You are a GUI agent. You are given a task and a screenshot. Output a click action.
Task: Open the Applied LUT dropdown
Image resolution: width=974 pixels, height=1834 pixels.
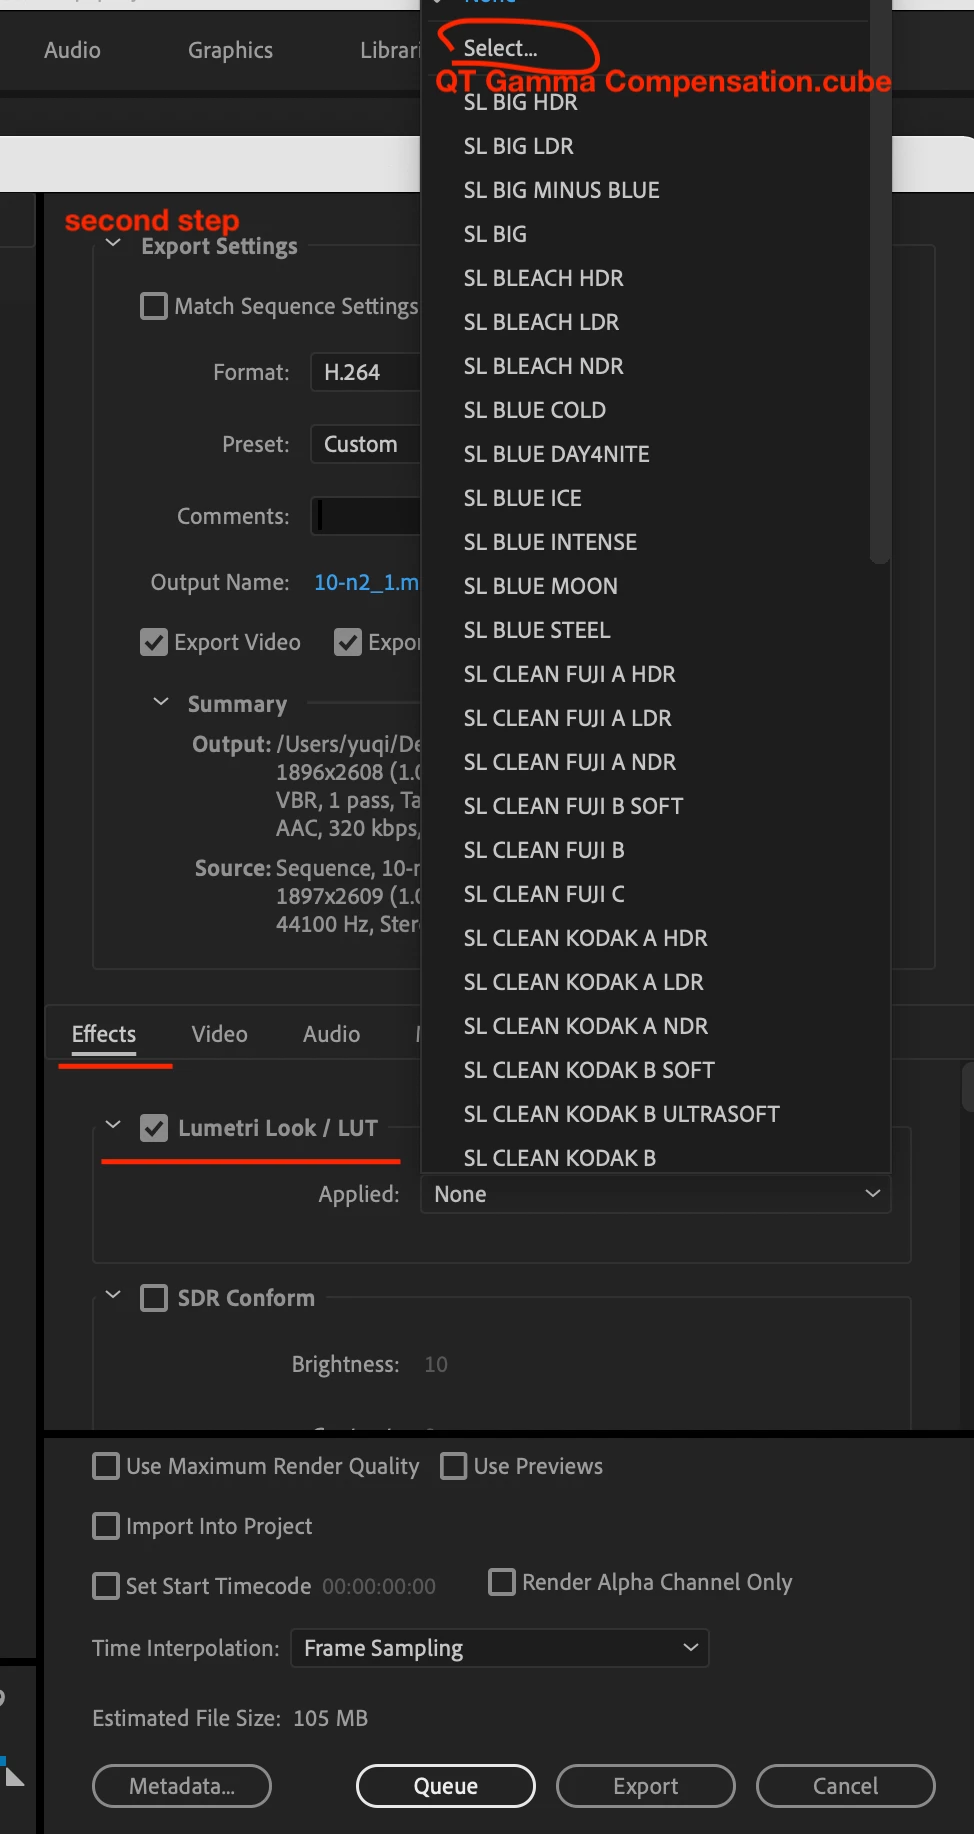click(656, 1194)
